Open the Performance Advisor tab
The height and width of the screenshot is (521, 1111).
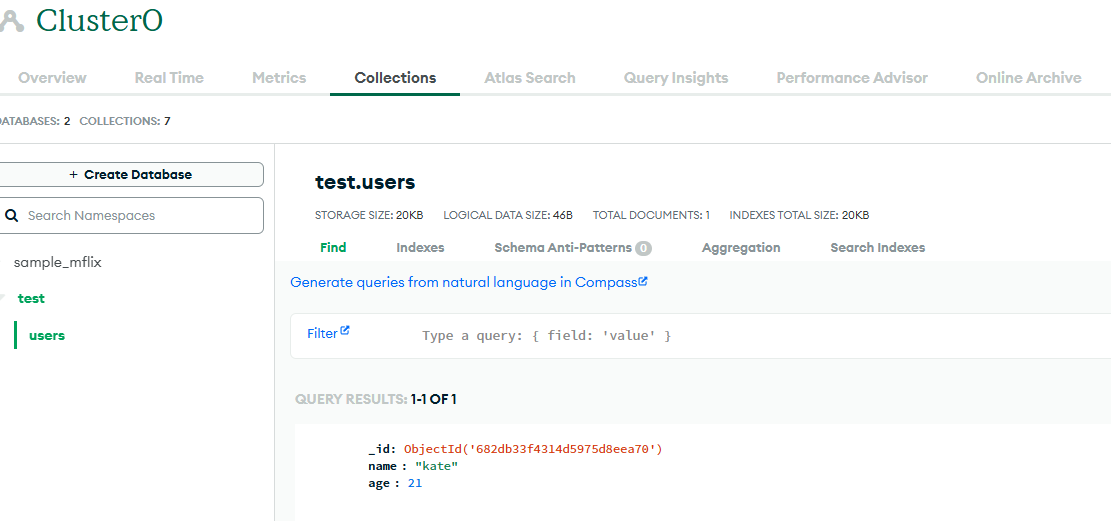click(852, 78)
